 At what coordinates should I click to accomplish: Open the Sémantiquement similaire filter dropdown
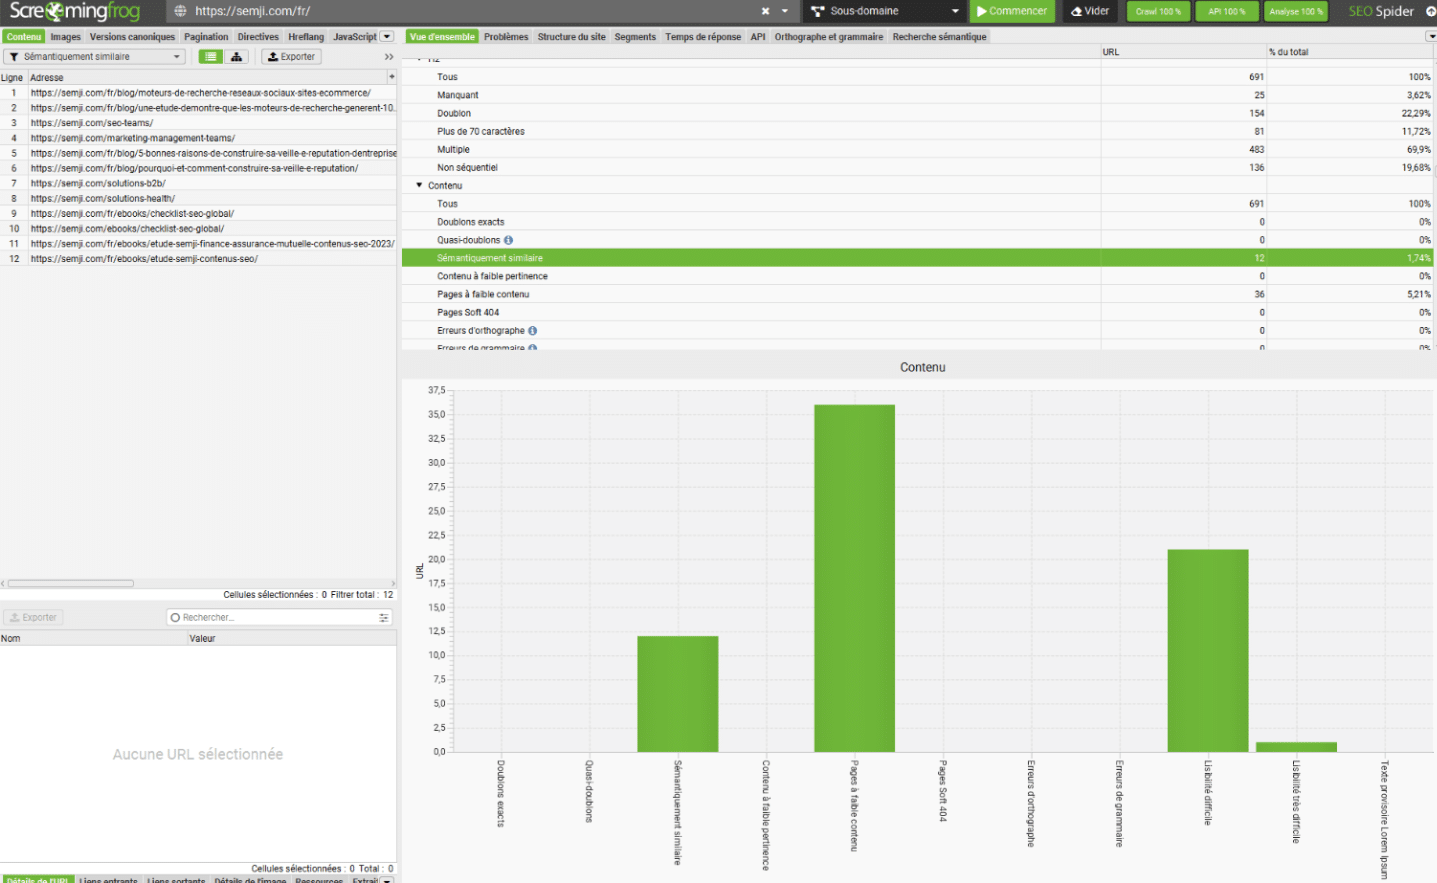95,57
